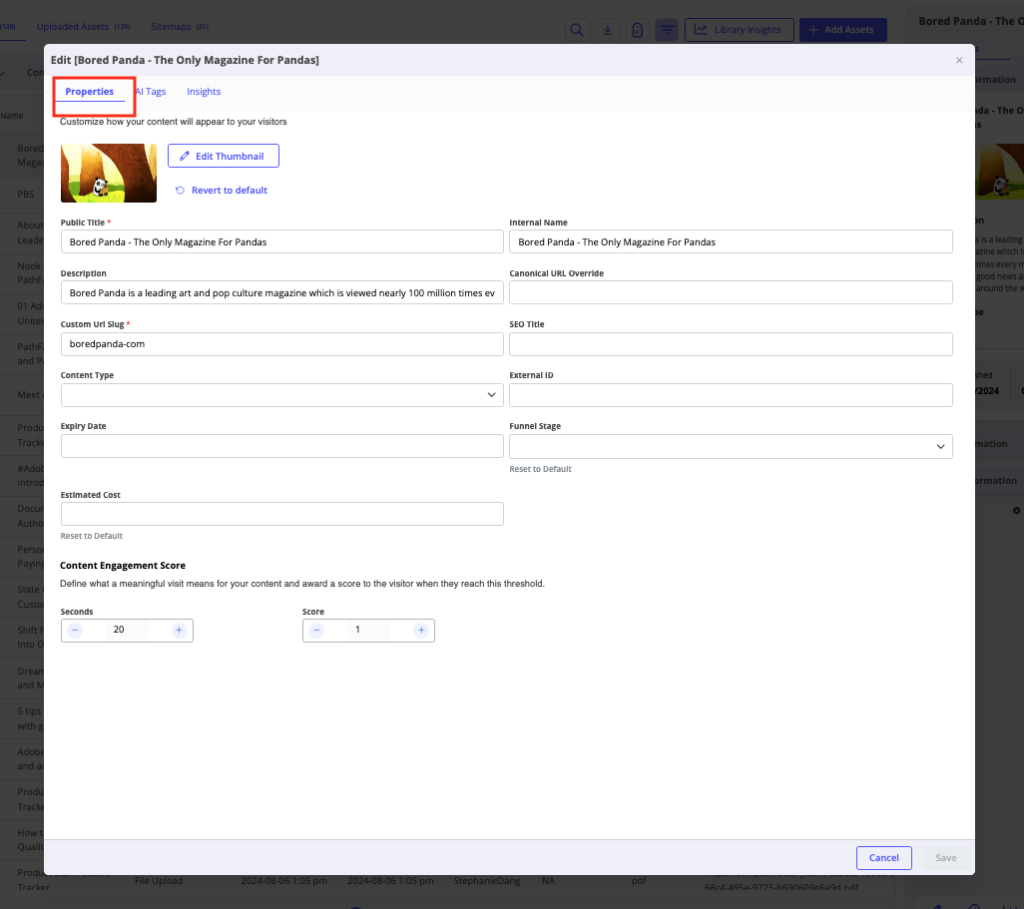
Task: Open the AI Tags tab
Action: [151, 91]
